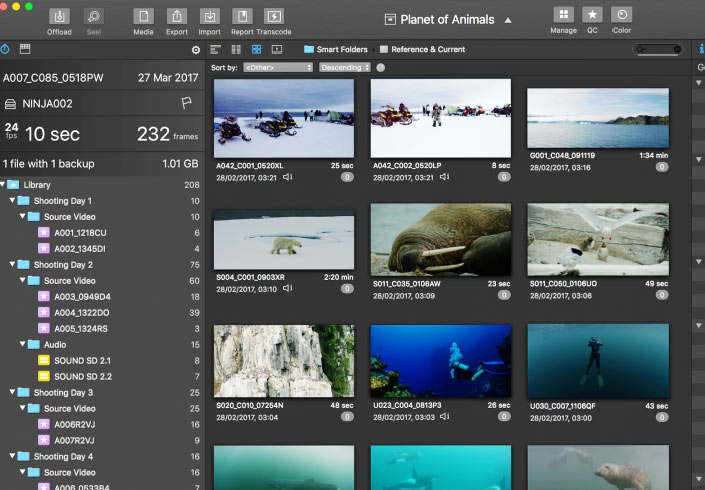Viewport: 705px width, 490px height.
Task: Click the Seal toolbar icon
Action: [94, 17]
